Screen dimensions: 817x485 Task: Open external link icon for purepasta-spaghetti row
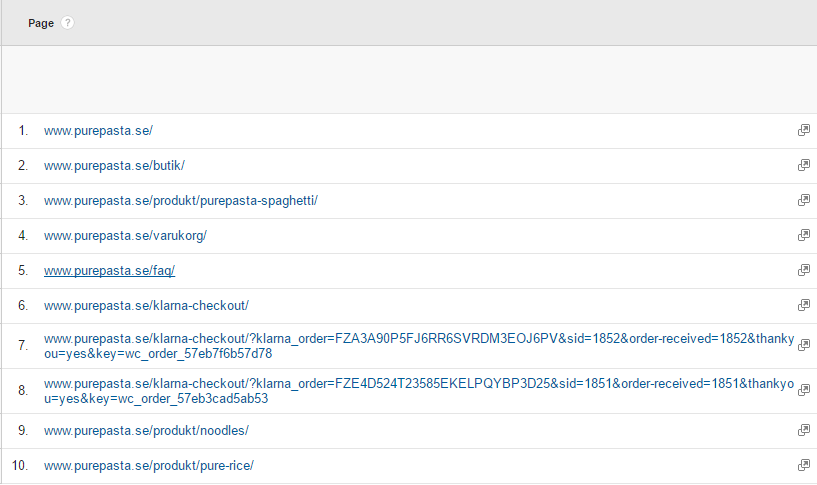[804, 200]
